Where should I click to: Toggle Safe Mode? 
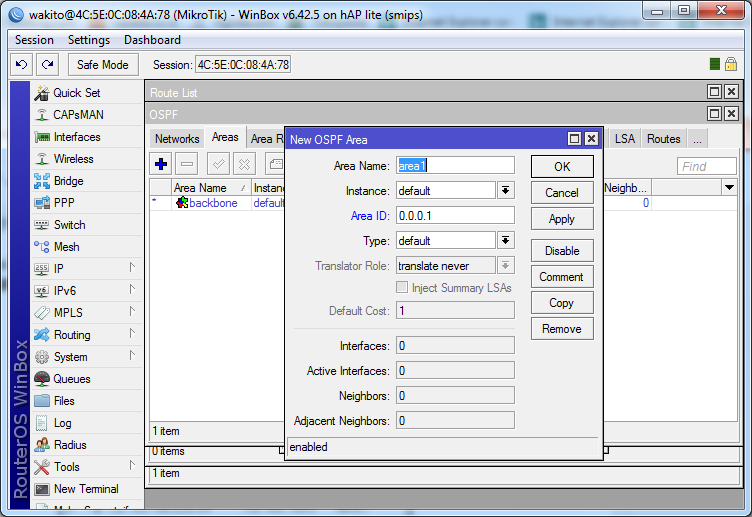[103, 65]
